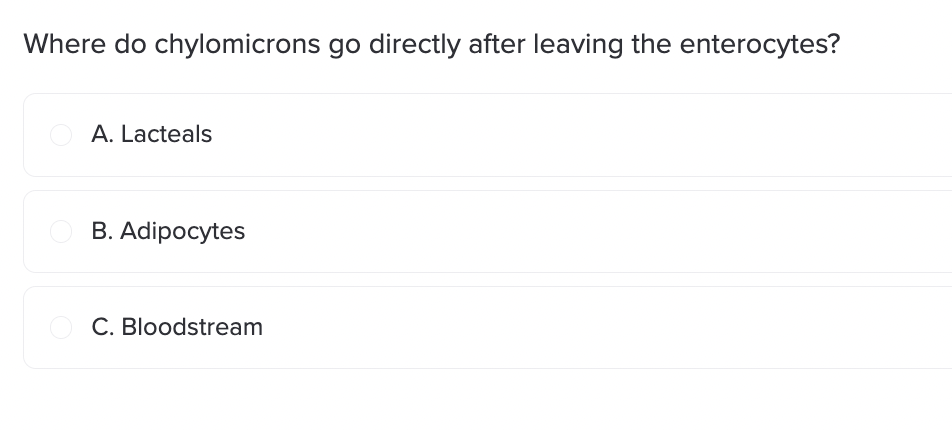Choose the 'B. Adipocytes' answer label

(168, 231)
